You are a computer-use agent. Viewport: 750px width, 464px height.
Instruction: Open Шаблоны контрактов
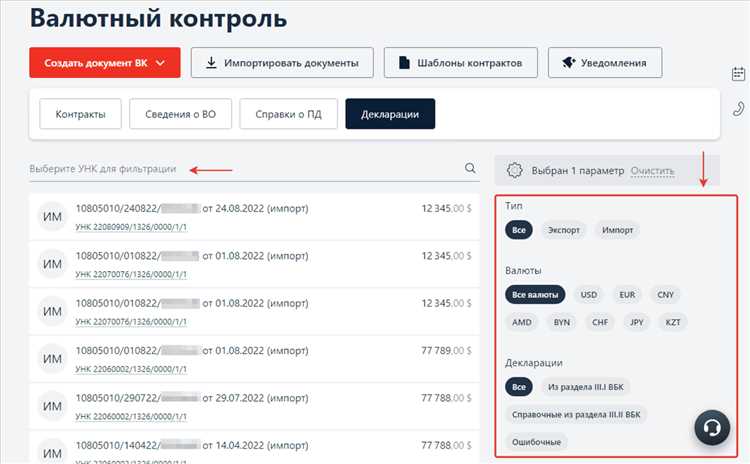coord(461,63)
